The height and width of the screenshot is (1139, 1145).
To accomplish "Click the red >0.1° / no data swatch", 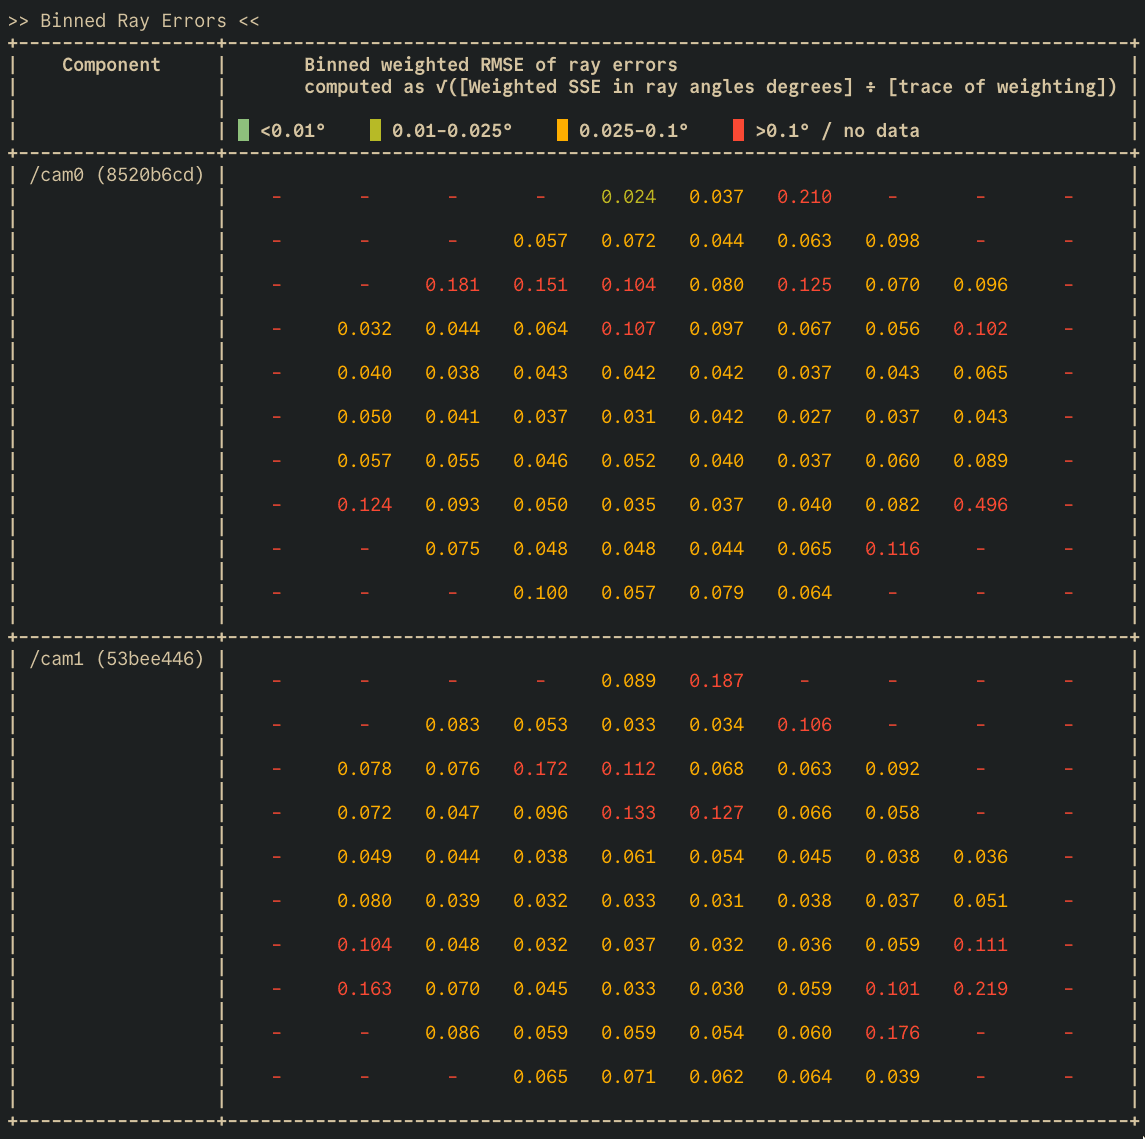I will point(738,131).
